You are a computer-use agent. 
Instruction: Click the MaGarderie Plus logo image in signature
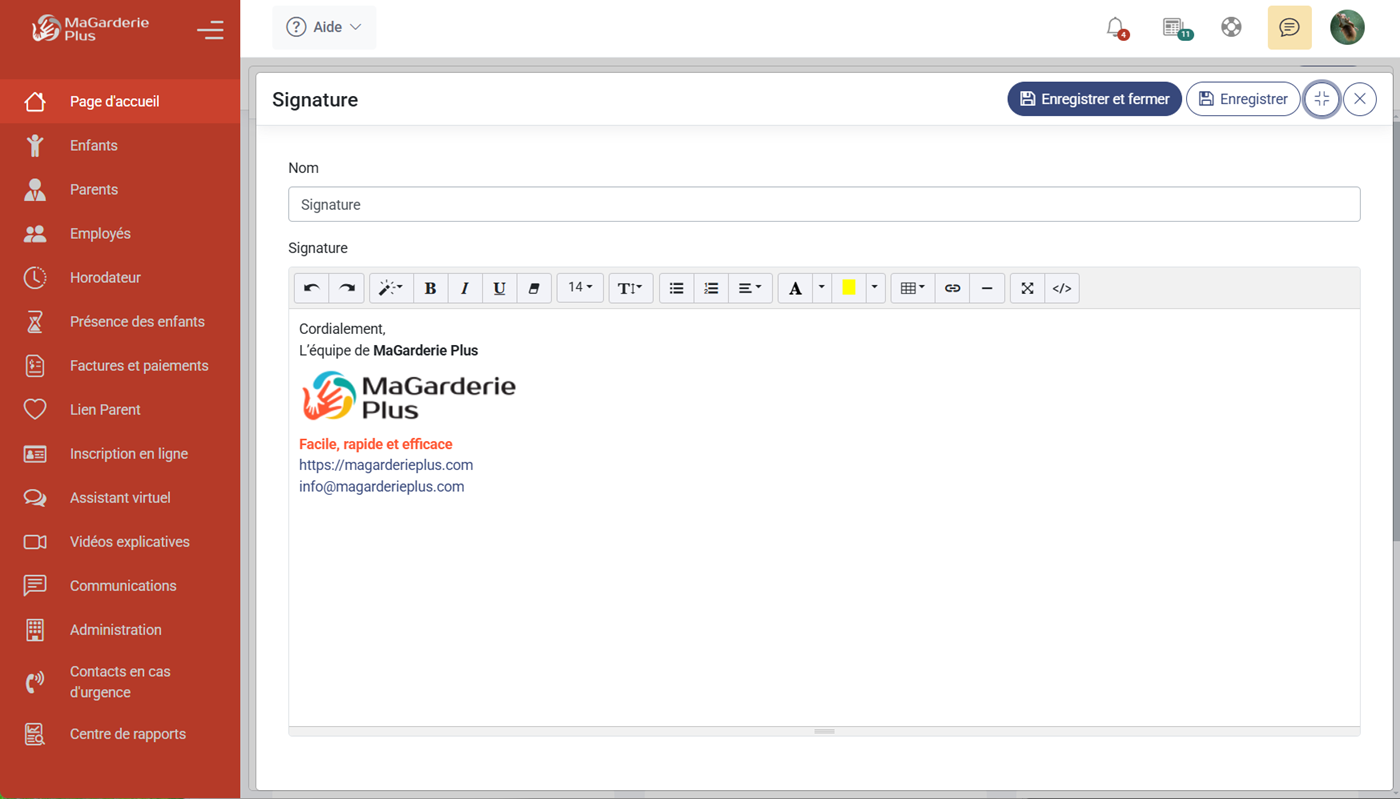(408, 396)
